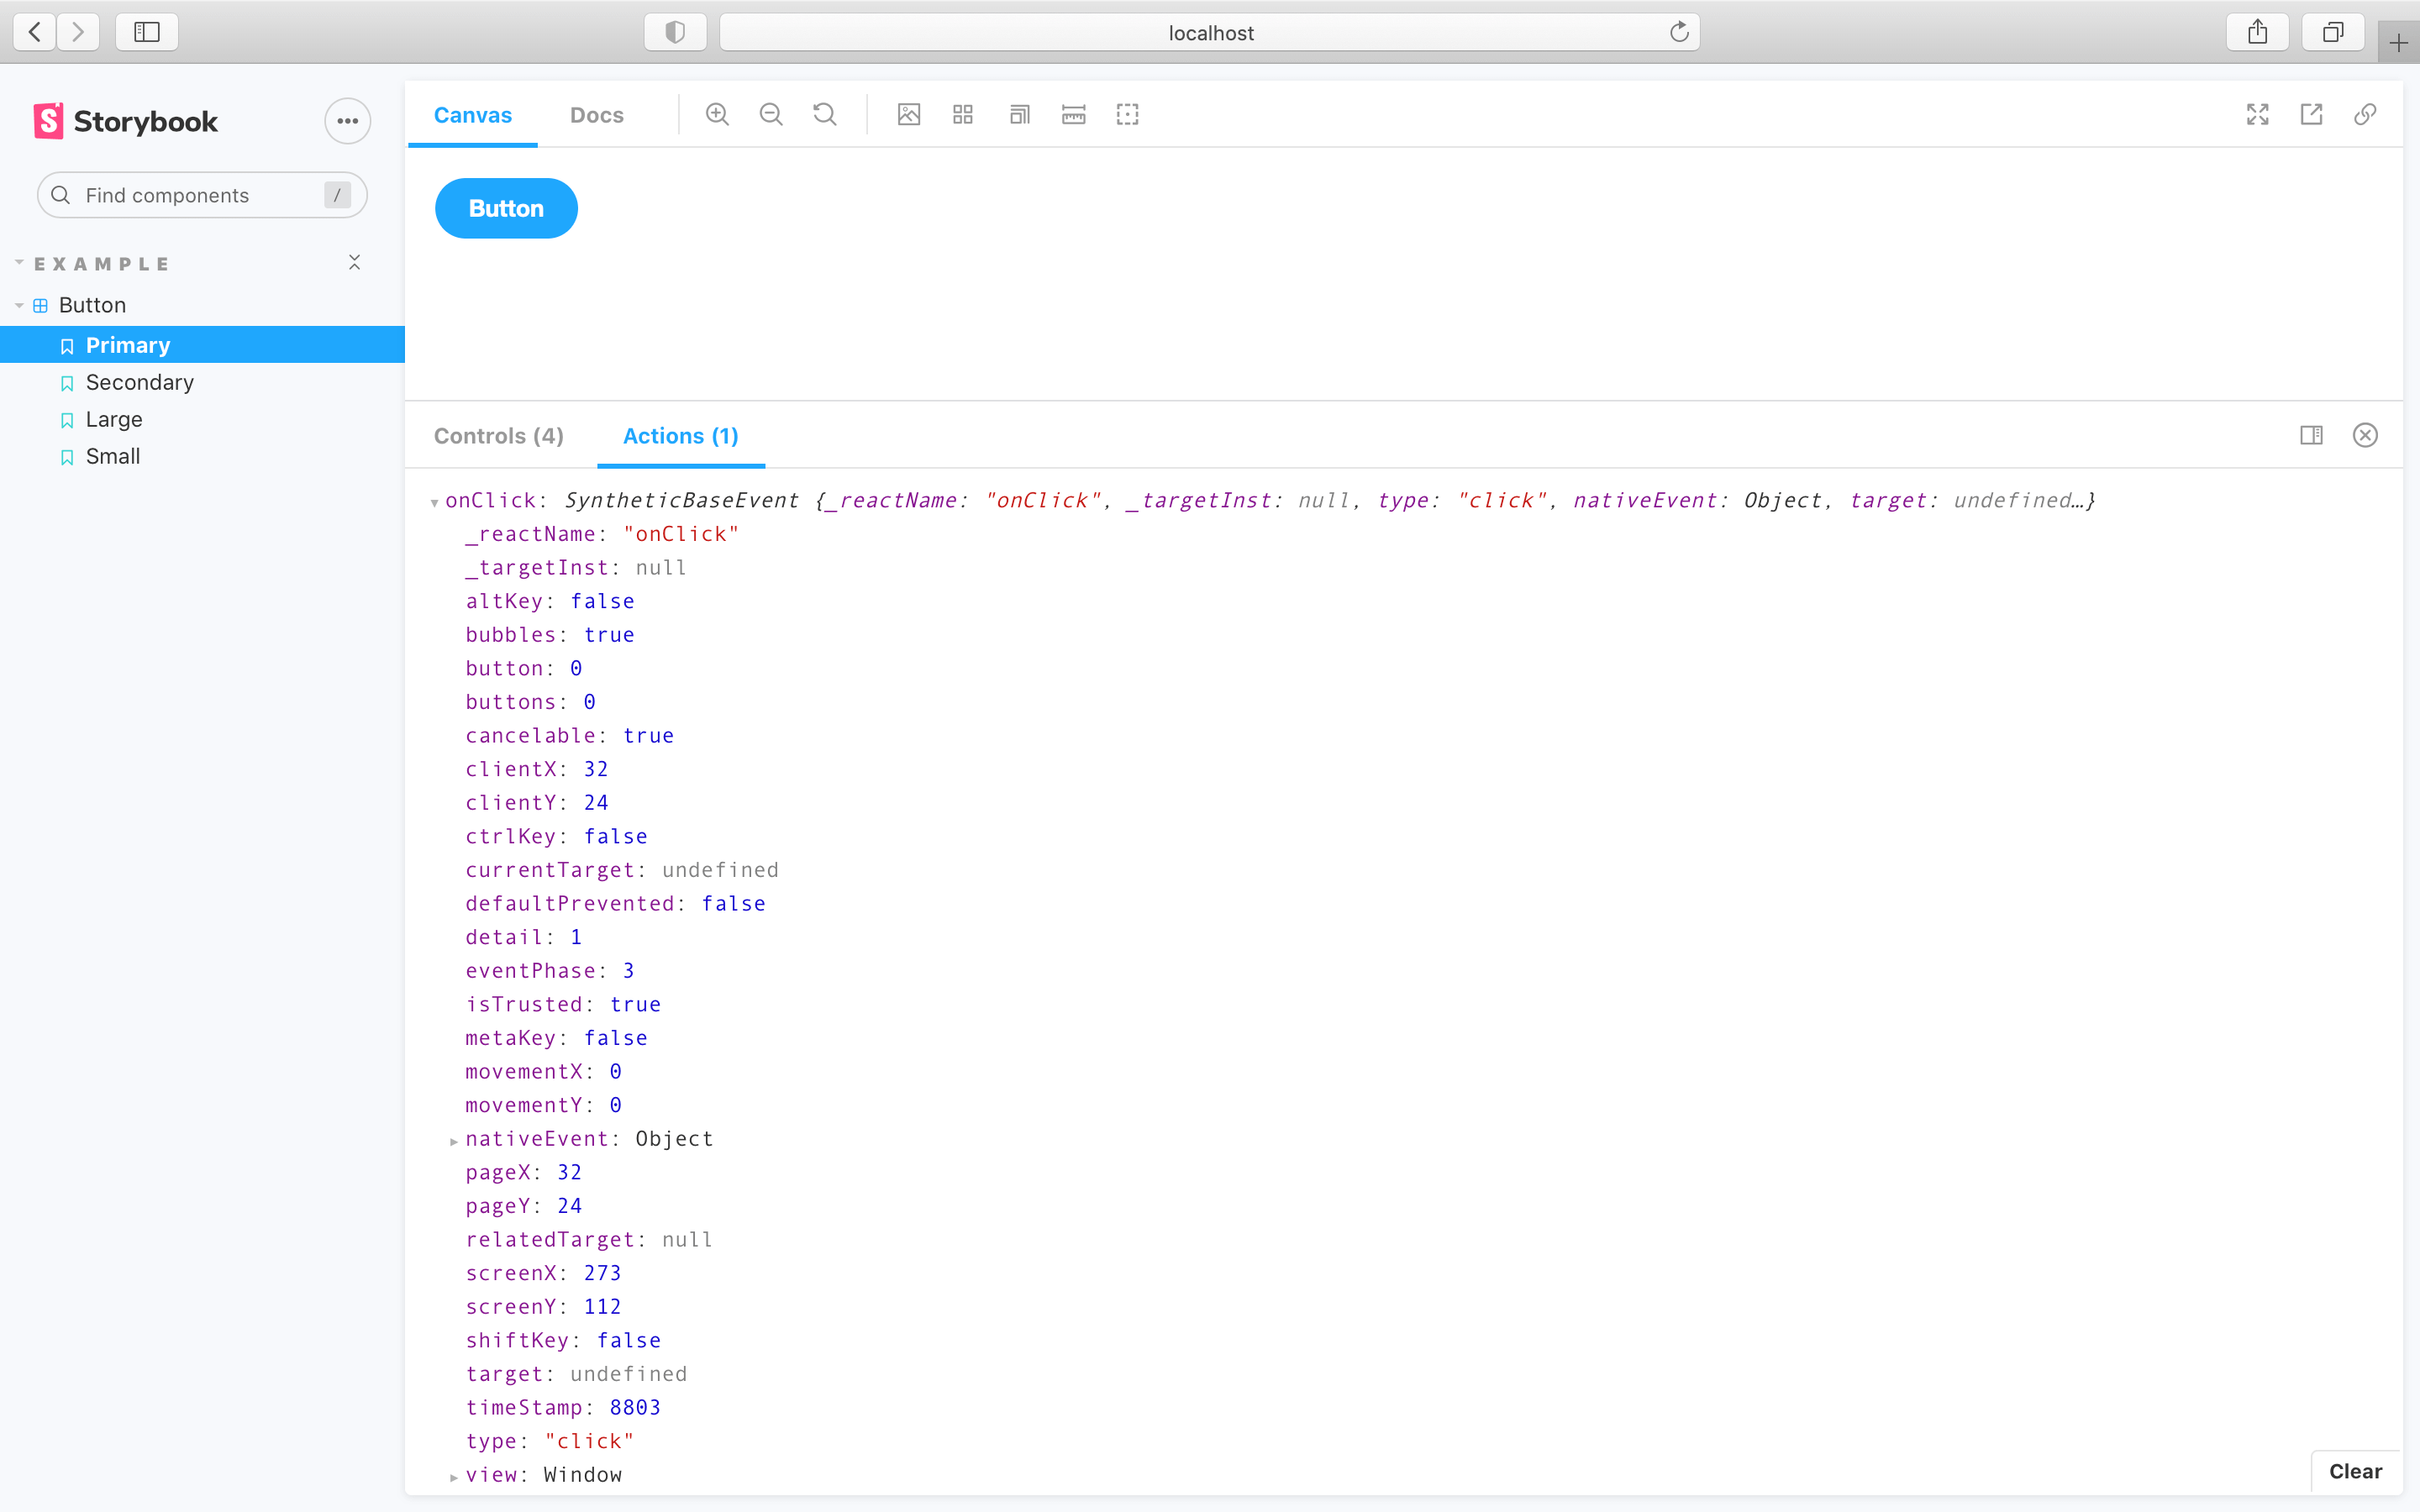
Task: Expand the nativeEvent Object disclosure triangle
Action: 451,1137
